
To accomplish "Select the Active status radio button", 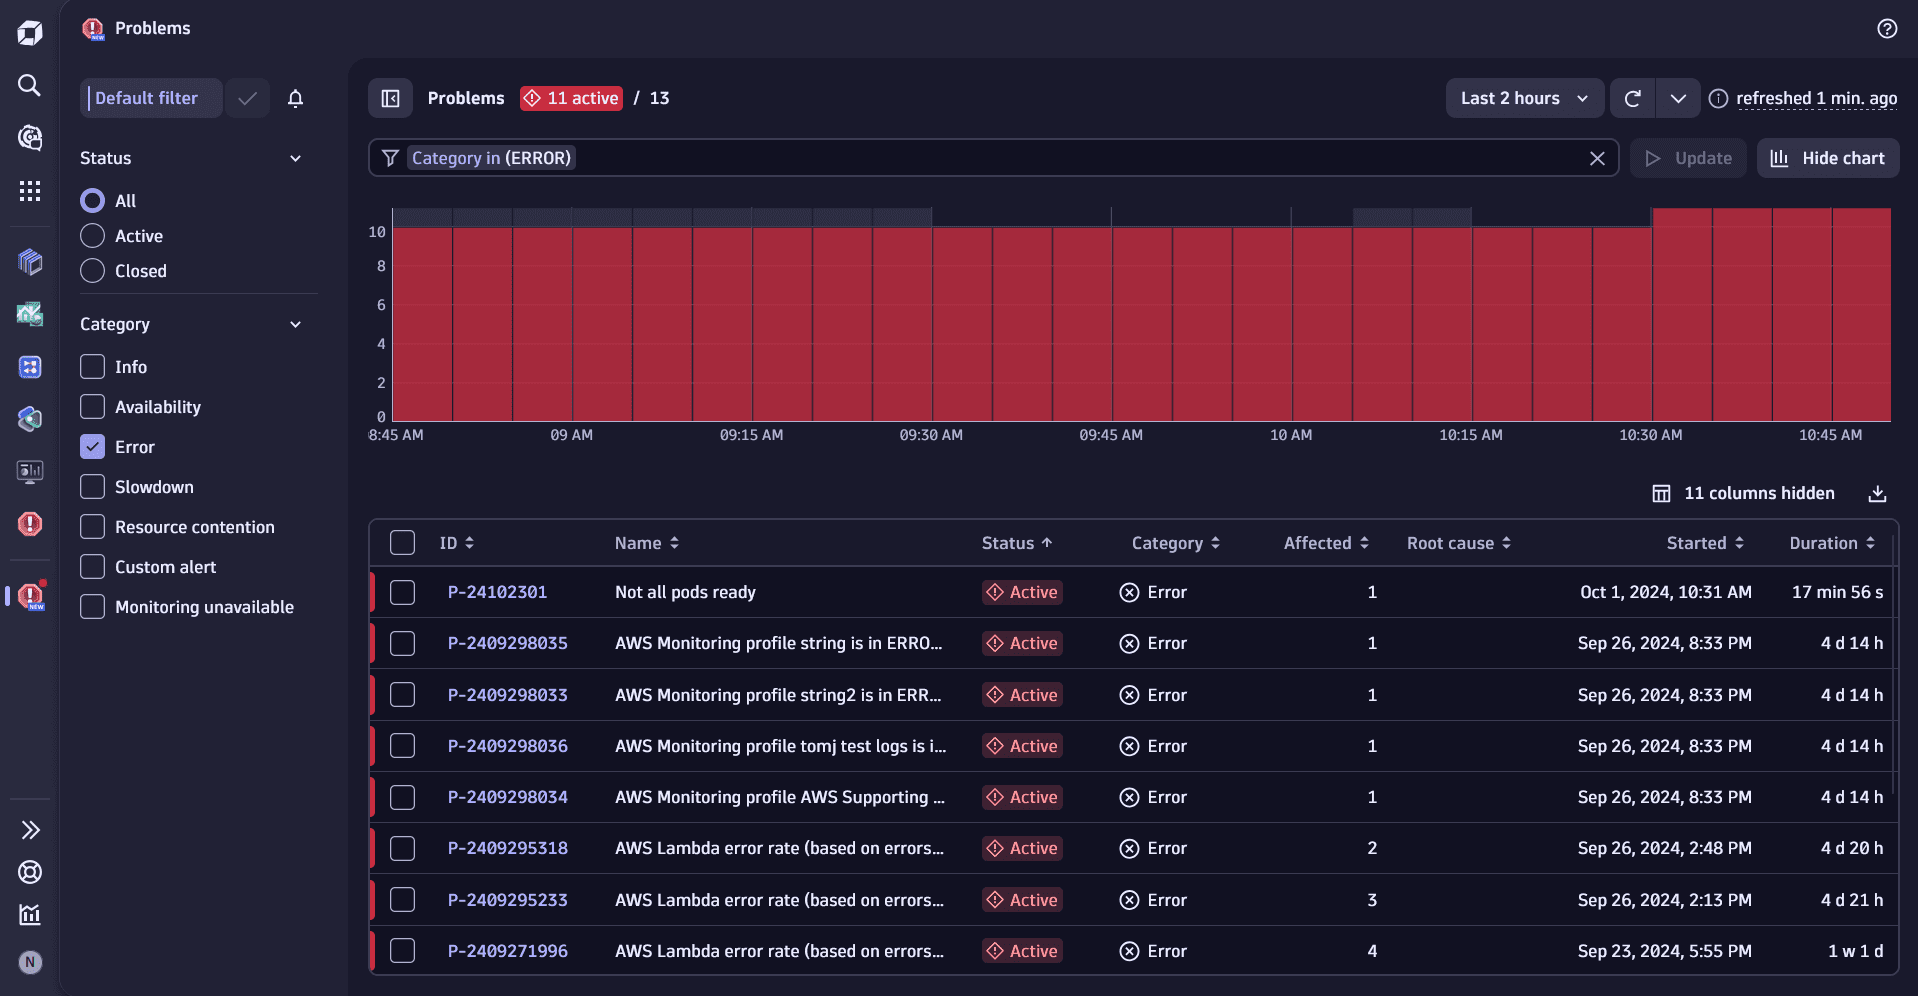I will coord(92,236).
